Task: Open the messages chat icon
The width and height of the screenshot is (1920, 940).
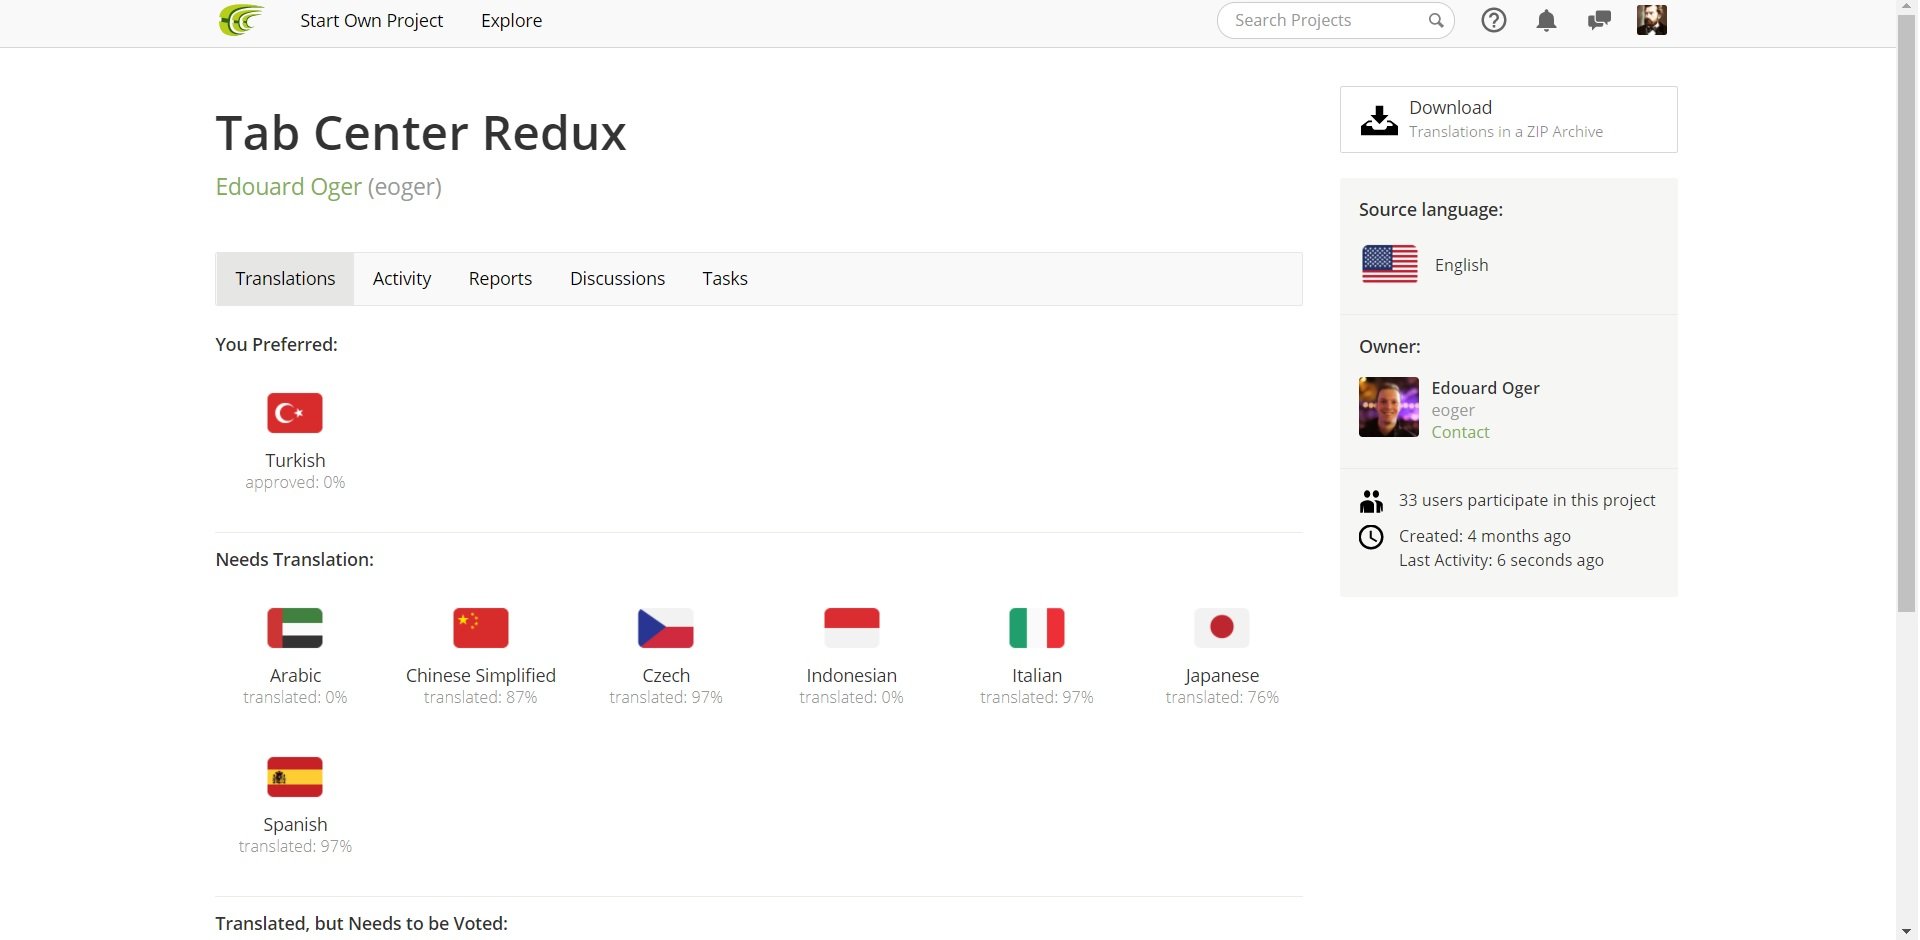Action: (1599, 20)
